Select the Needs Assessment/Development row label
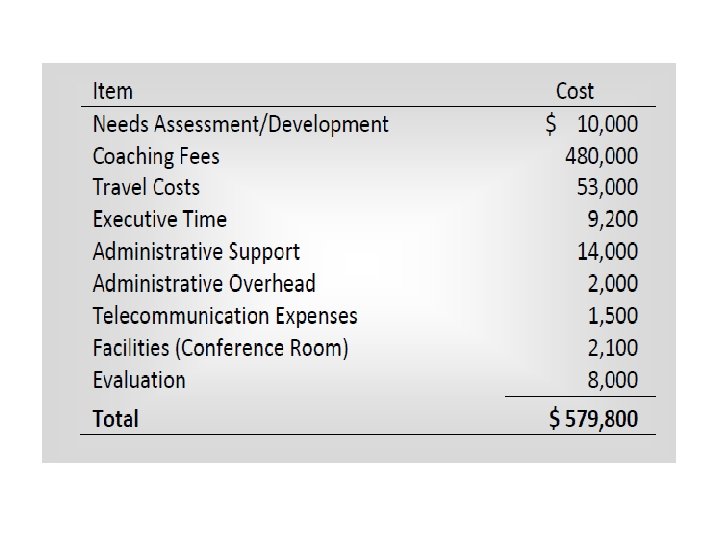The width and height of the screenshot is (720, 540). point(241,124)
